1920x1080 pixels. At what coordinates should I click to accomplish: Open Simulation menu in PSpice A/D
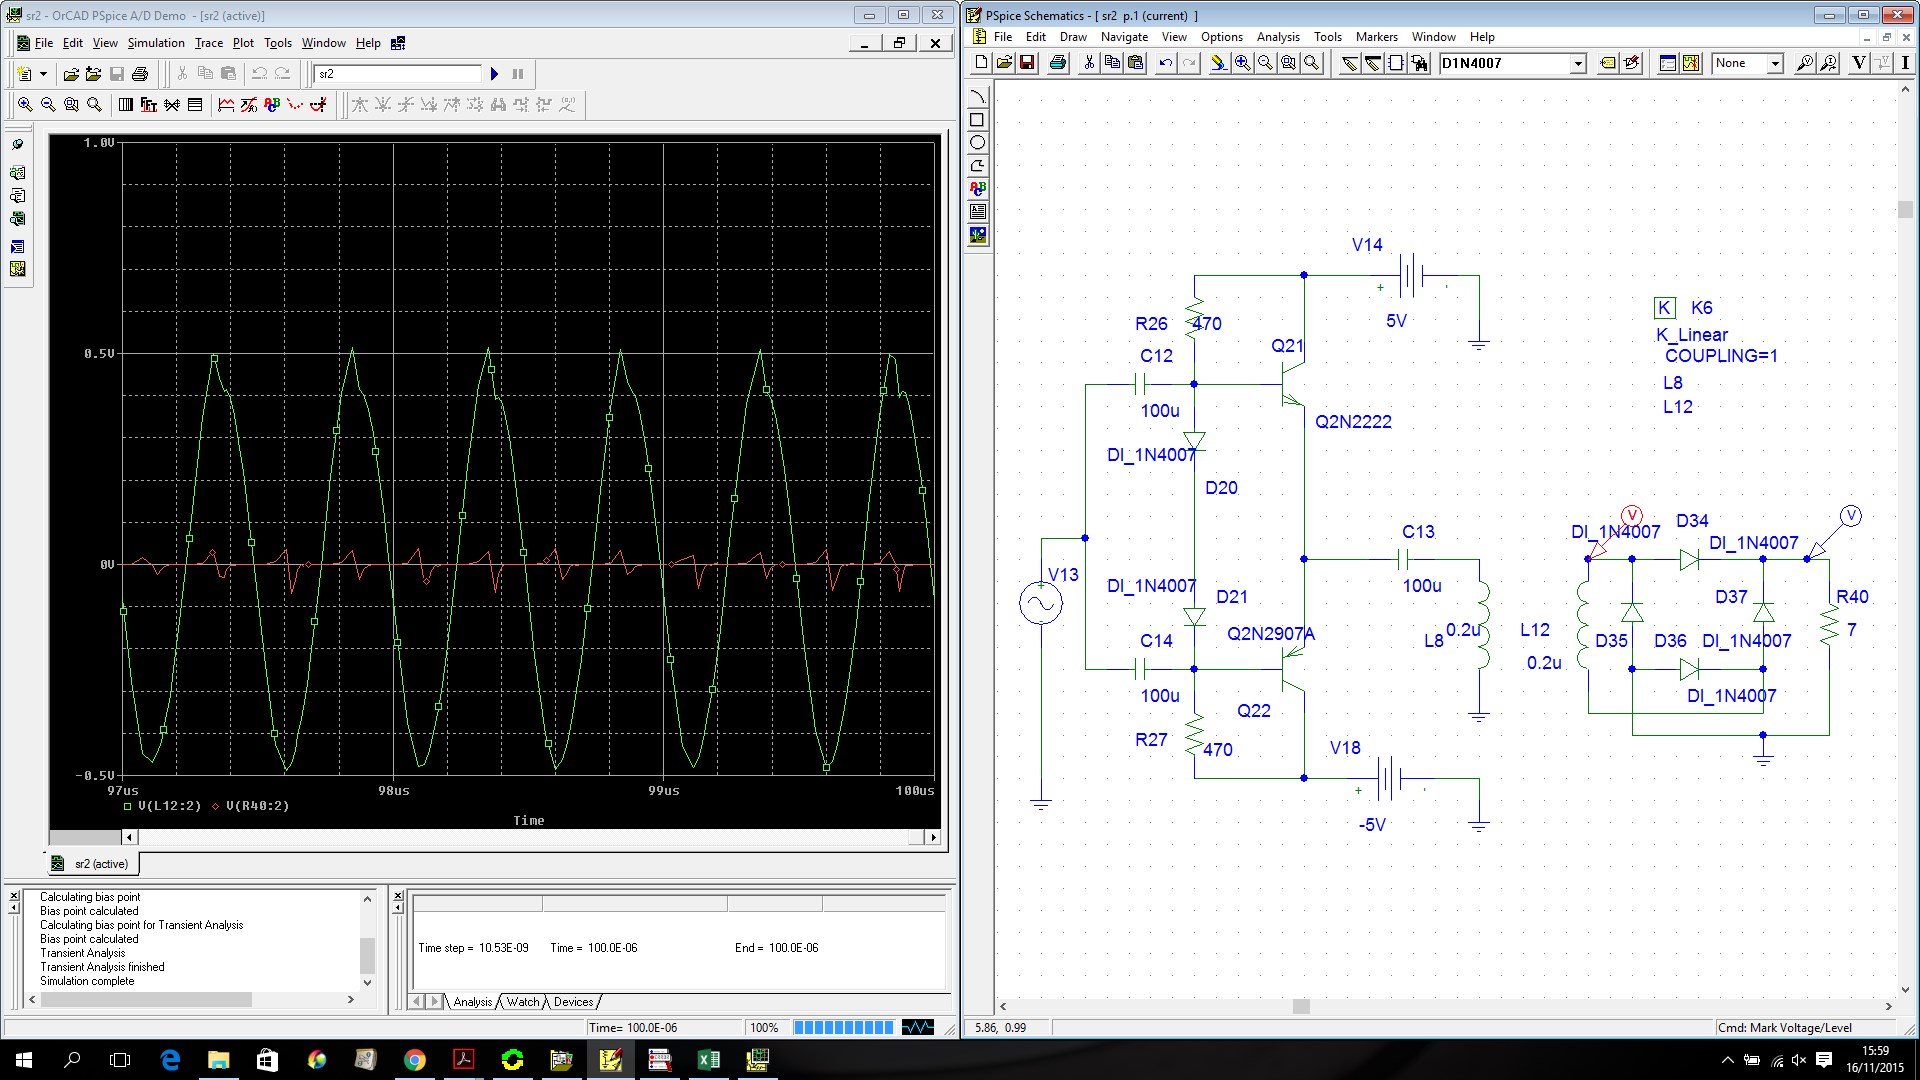(156, 43)
